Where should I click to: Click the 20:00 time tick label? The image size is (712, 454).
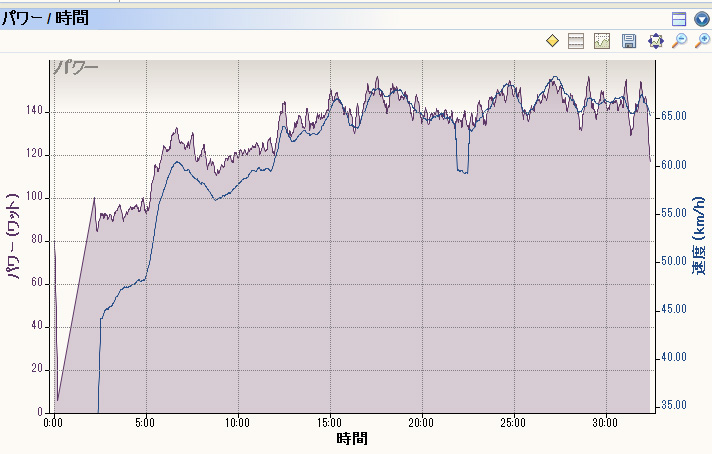[x=421, y=423]
